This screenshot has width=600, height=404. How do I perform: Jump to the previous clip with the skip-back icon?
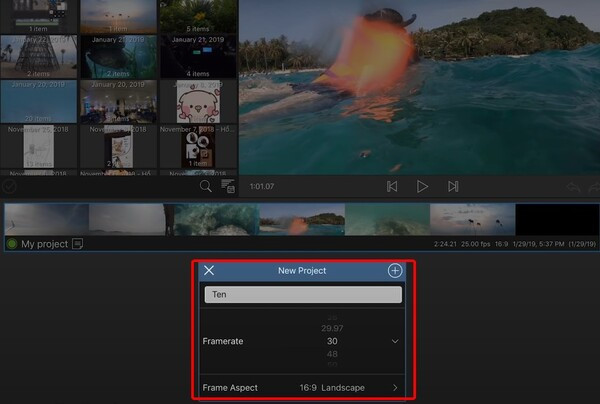tap(392, 187)
